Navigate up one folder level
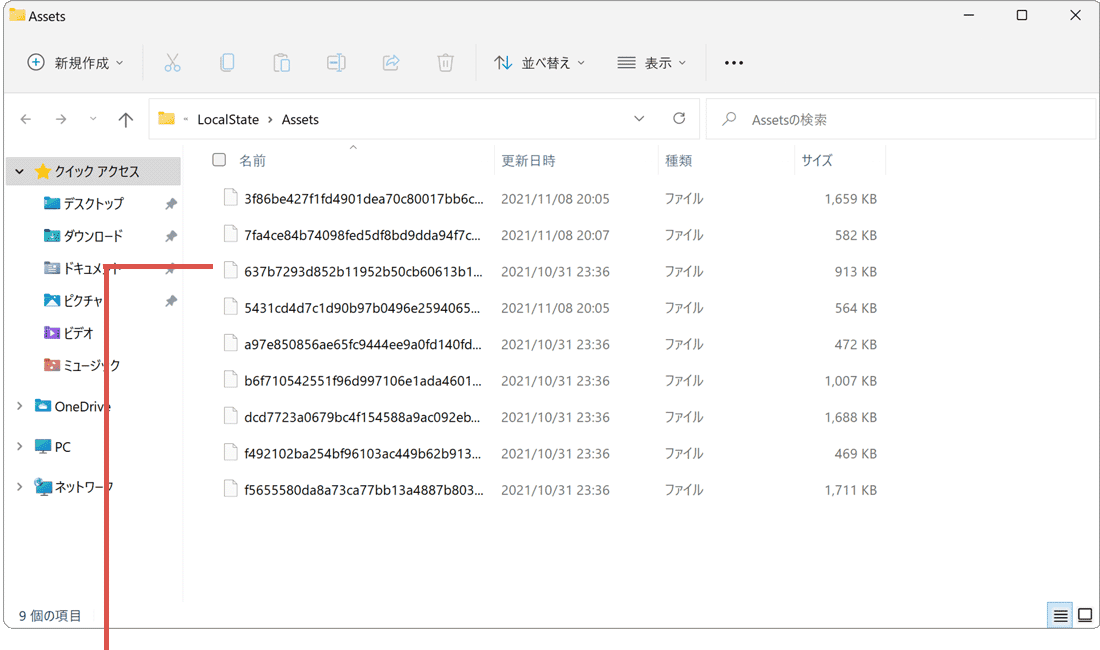 [125, 118]
